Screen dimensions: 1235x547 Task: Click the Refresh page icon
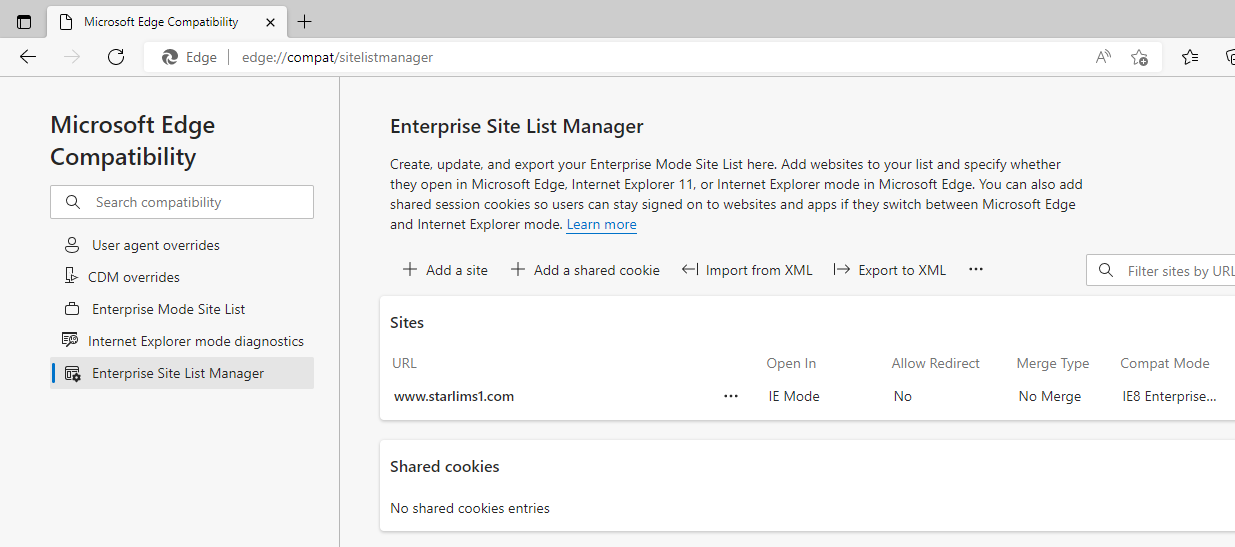tap(116, 57)
